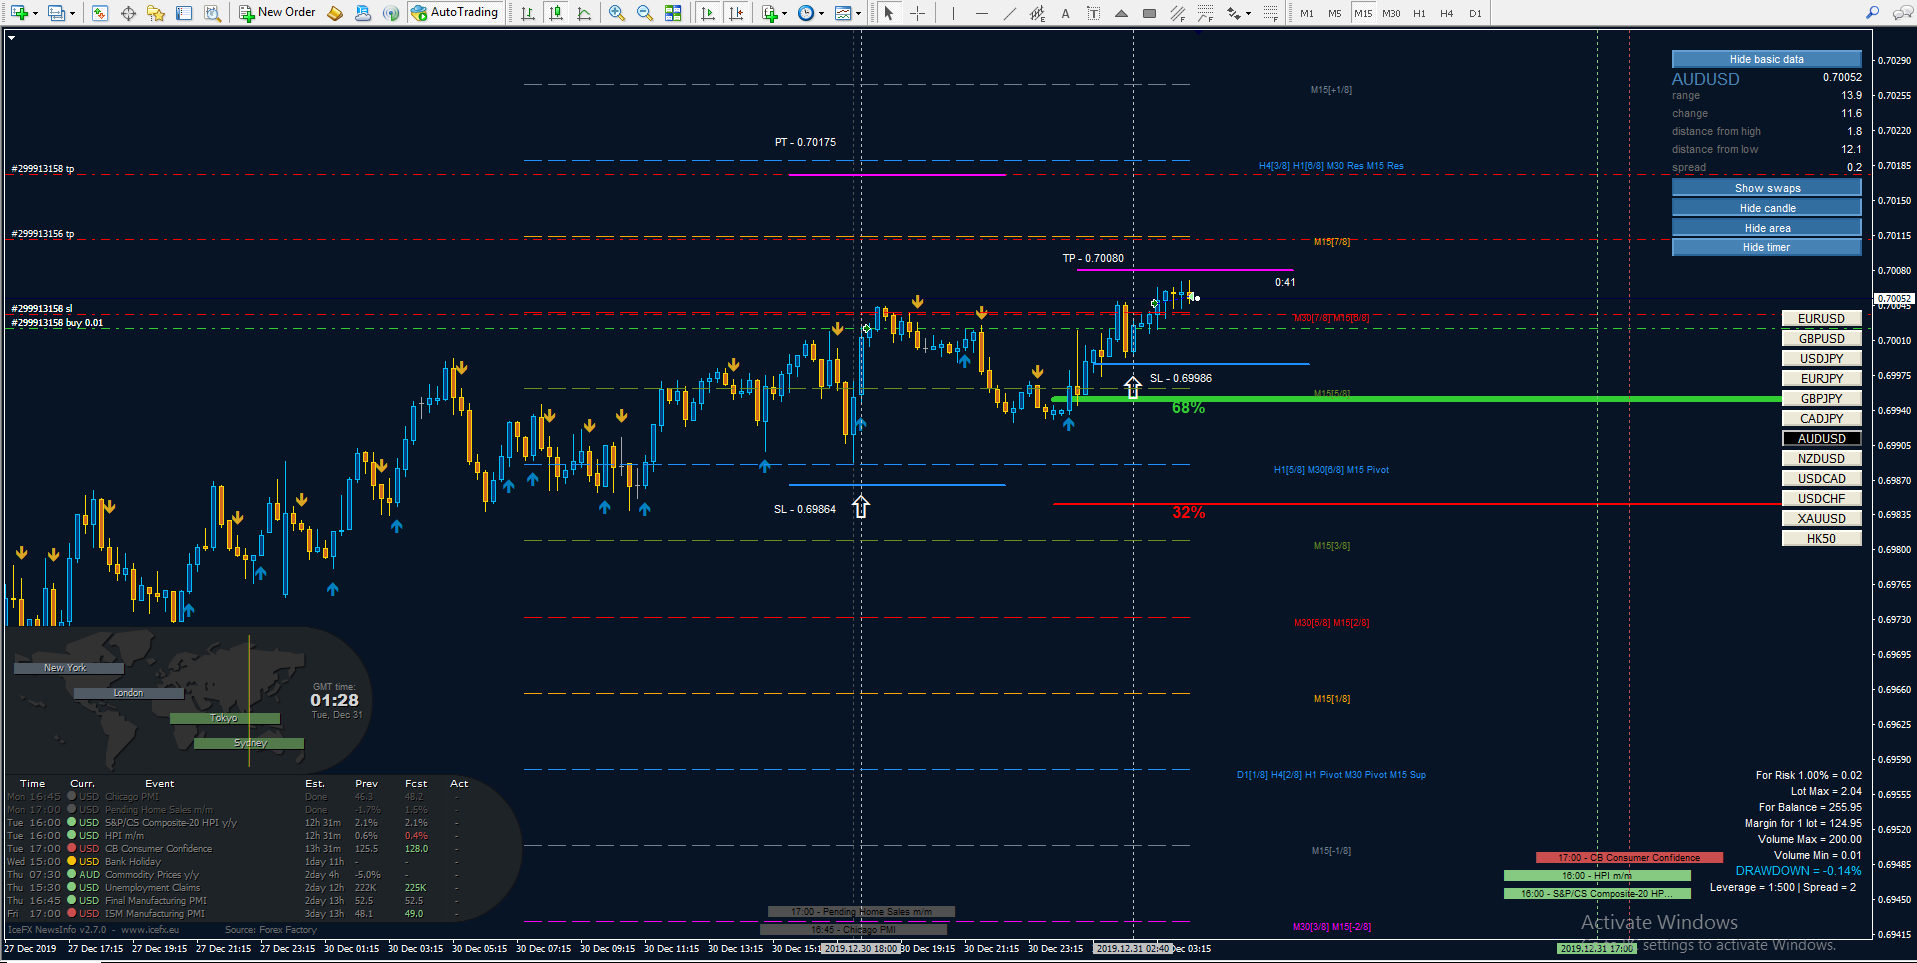
Task: Expand the Templates dropdown arrow
Action: [x=860, y=13]
